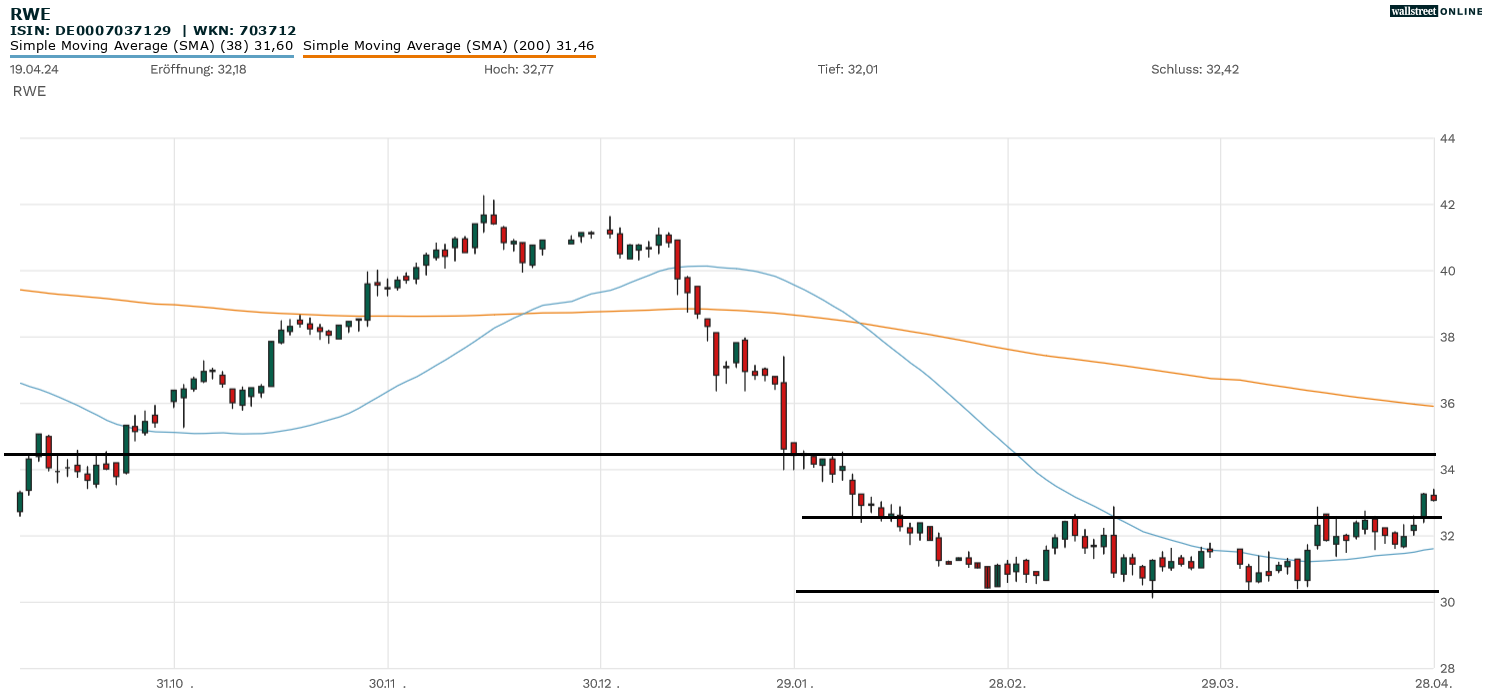
Task: Click the 30.12. x-axis date marker
Action: 600,683
